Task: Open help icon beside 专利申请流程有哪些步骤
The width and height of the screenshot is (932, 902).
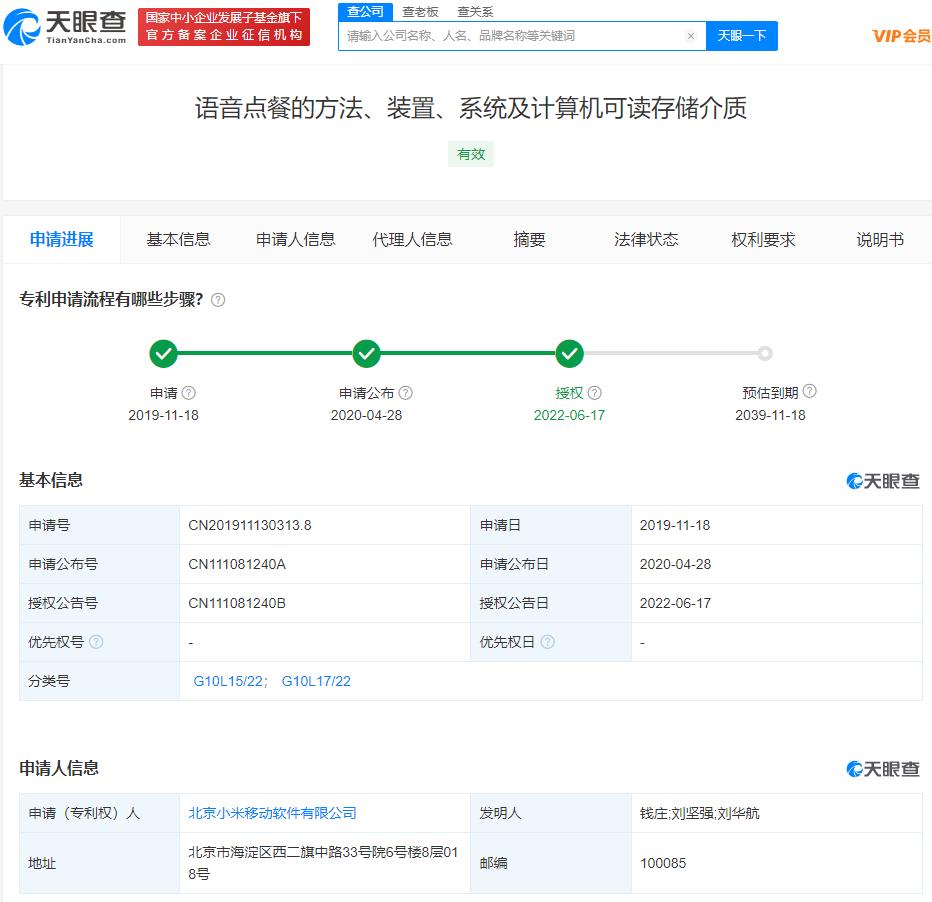Action: 218,299
